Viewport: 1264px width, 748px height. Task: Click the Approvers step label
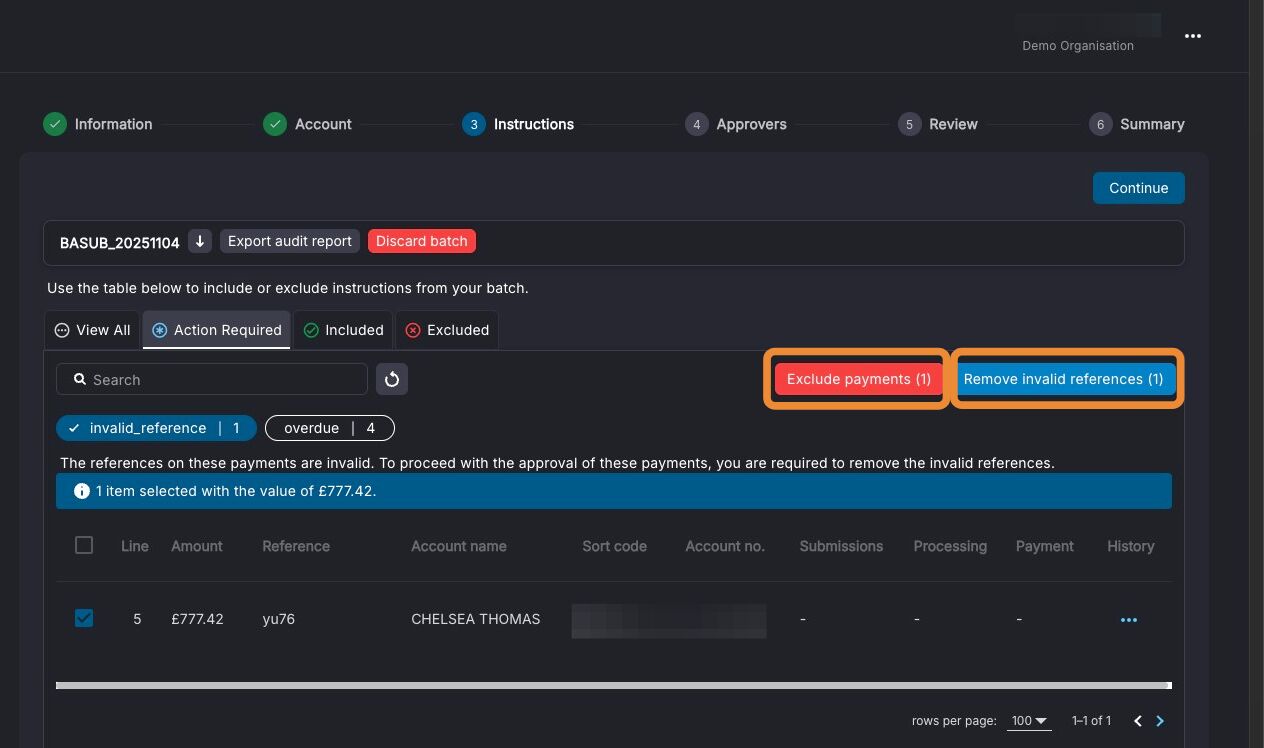point(752,124)
